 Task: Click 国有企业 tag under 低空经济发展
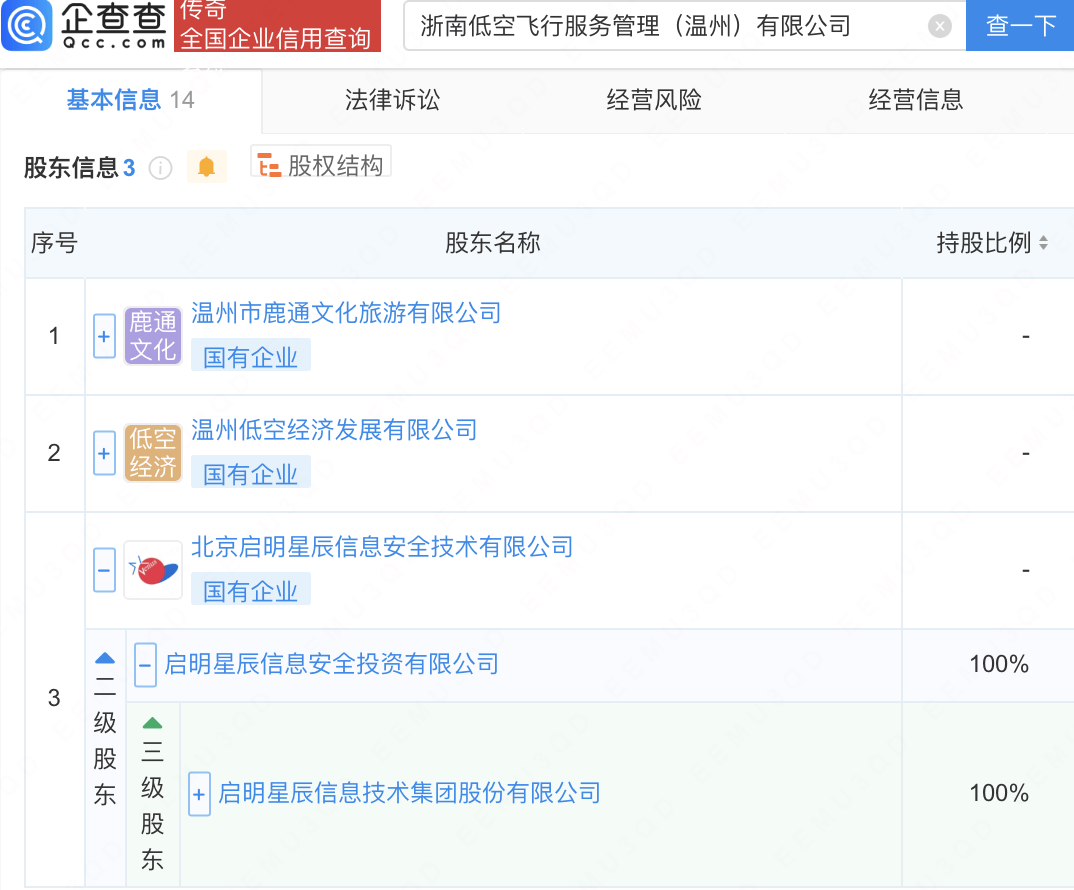pos(251,473)
